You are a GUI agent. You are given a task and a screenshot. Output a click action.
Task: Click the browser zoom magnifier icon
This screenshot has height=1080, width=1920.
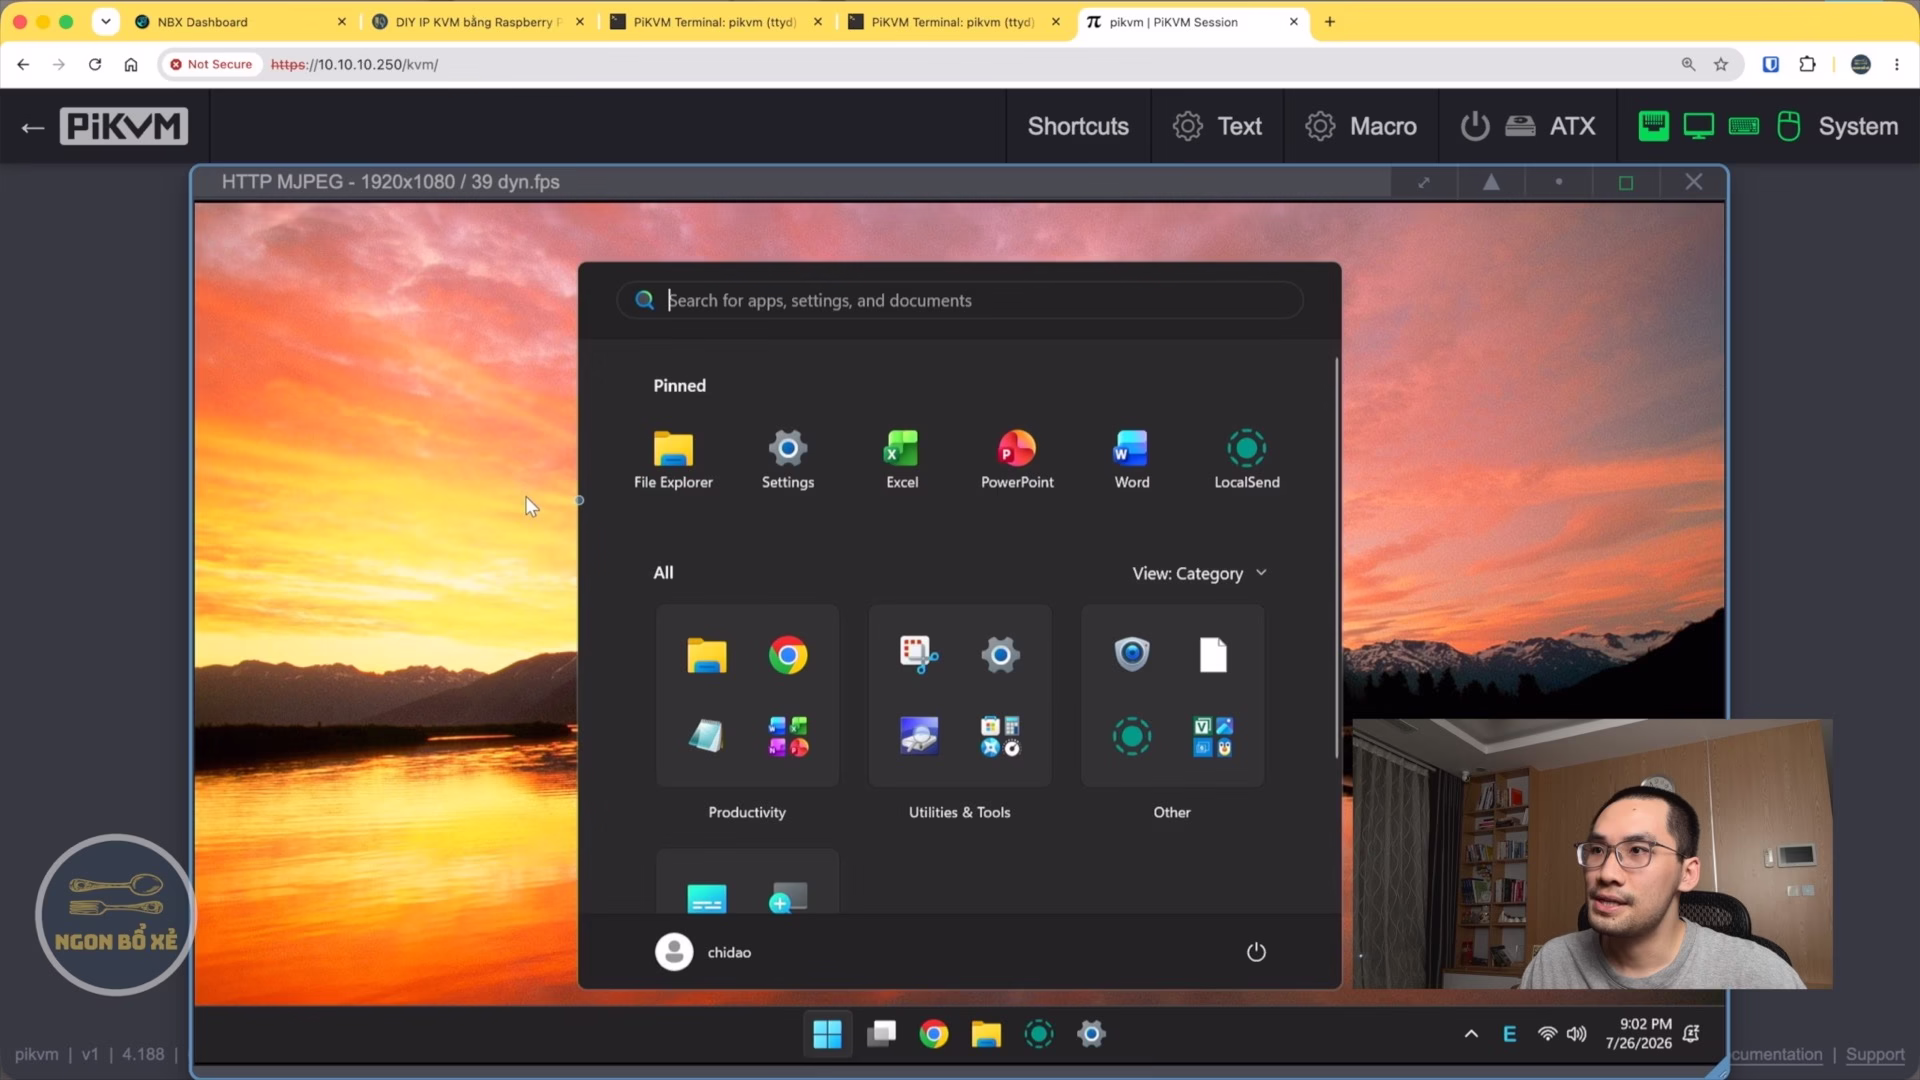point(1688,64)
